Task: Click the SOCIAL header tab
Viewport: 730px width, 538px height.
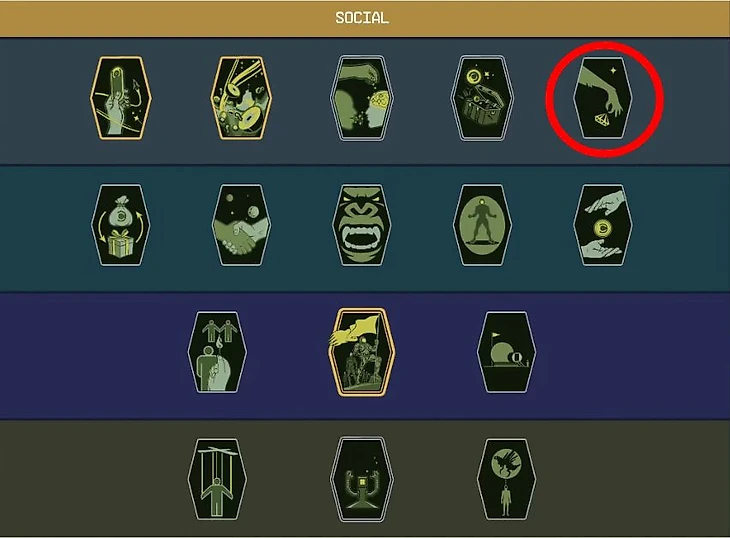Action: tap(362, 18)
